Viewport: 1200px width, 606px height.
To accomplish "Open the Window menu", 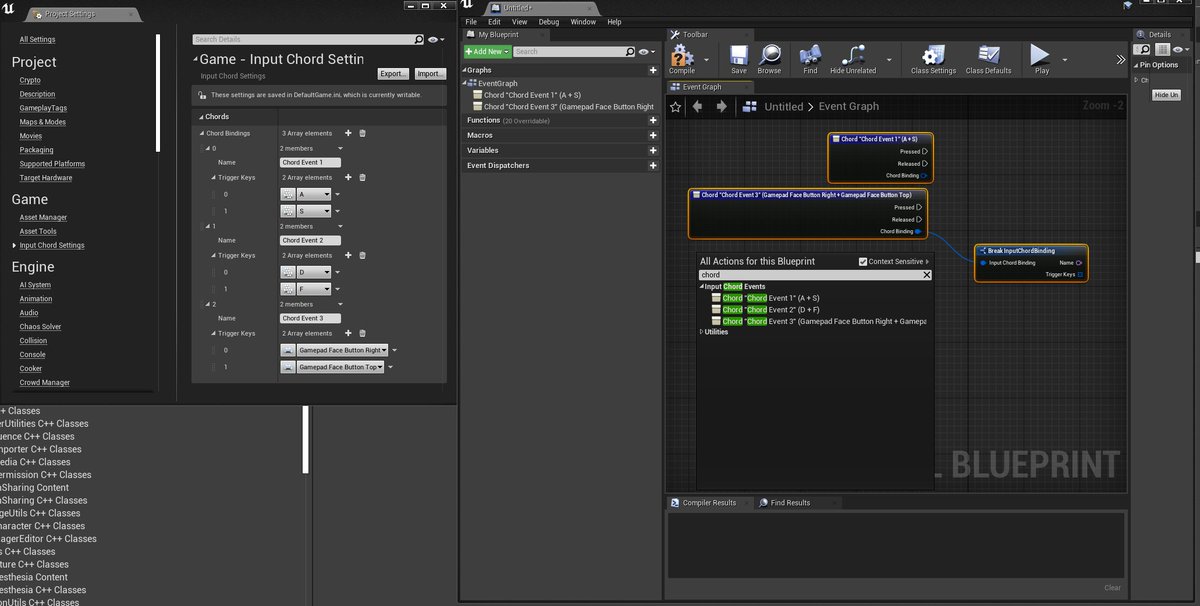I will tap(583, 22).
